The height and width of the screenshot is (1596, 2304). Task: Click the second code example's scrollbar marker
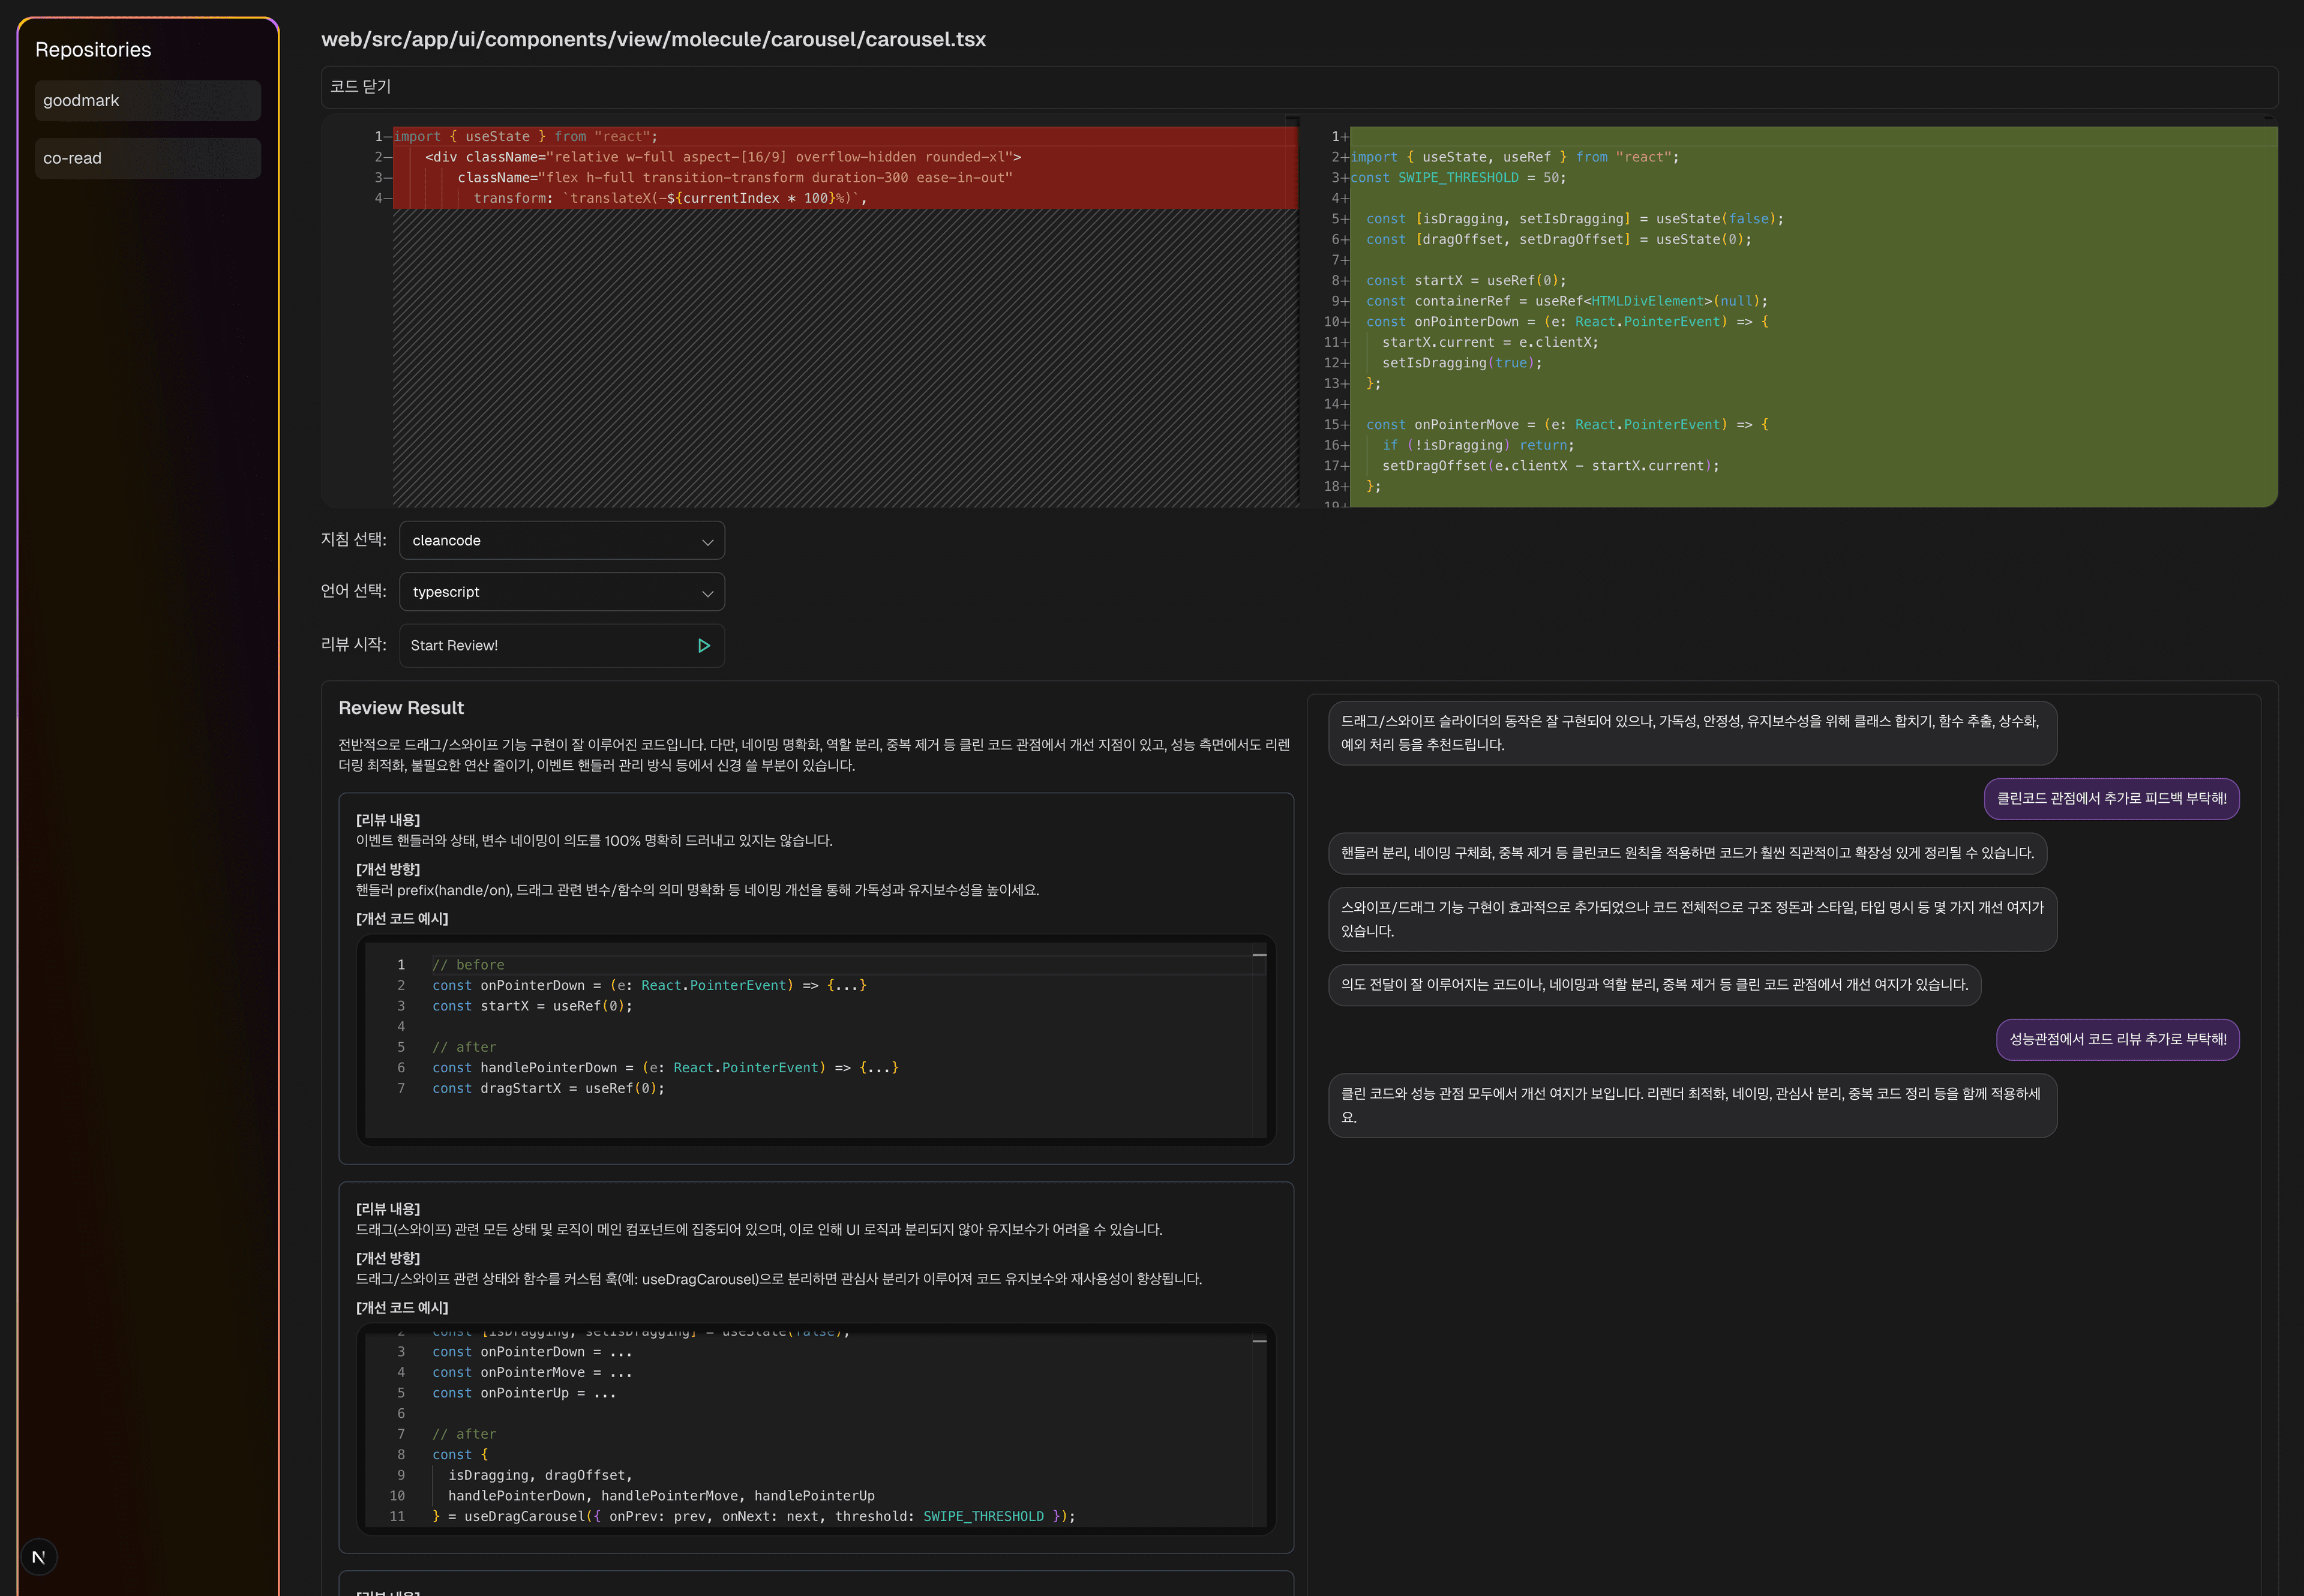tap(1259, 1341)
